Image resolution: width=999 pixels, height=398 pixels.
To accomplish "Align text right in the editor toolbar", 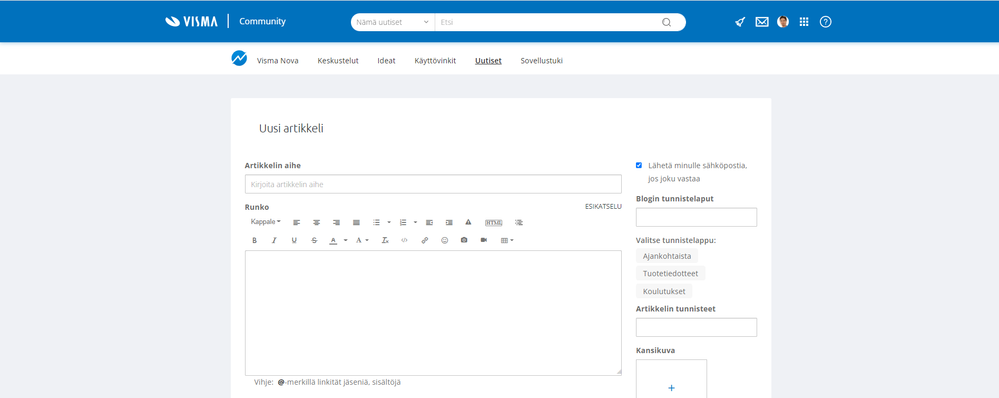I will tap(336, 222).
